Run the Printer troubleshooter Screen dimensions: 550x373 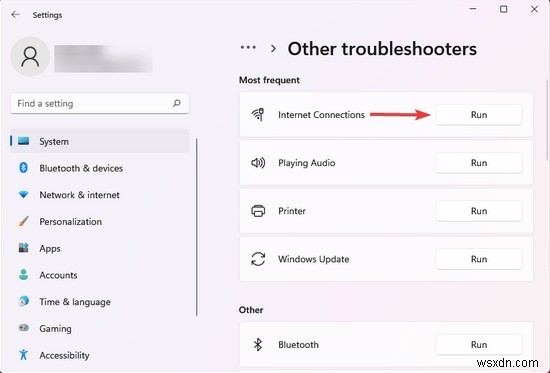pyautogui.click(x=479, y=211)
